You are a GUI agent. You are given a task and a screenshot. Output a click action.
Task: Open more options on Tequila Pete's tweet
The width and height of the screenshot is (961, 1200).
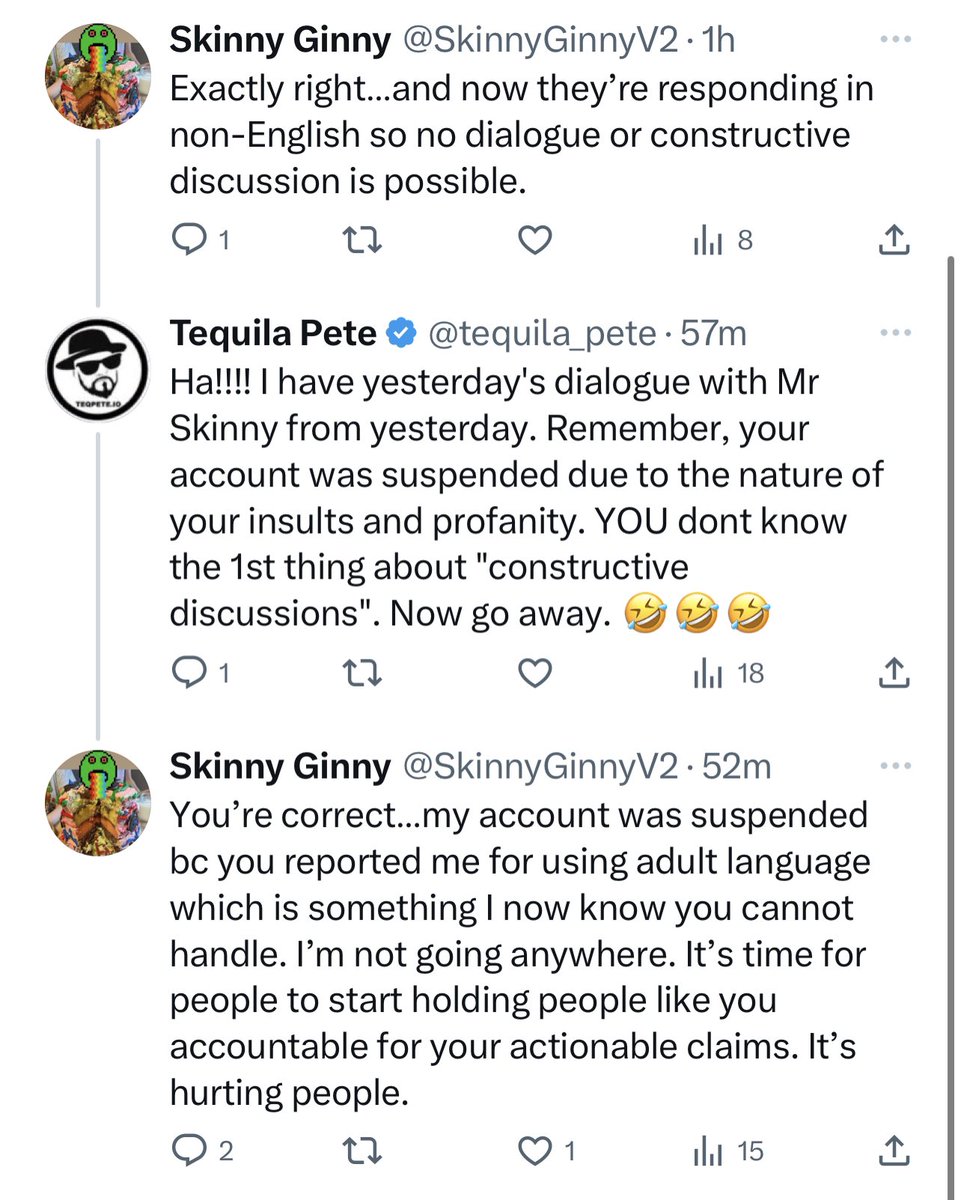point(894,333)
